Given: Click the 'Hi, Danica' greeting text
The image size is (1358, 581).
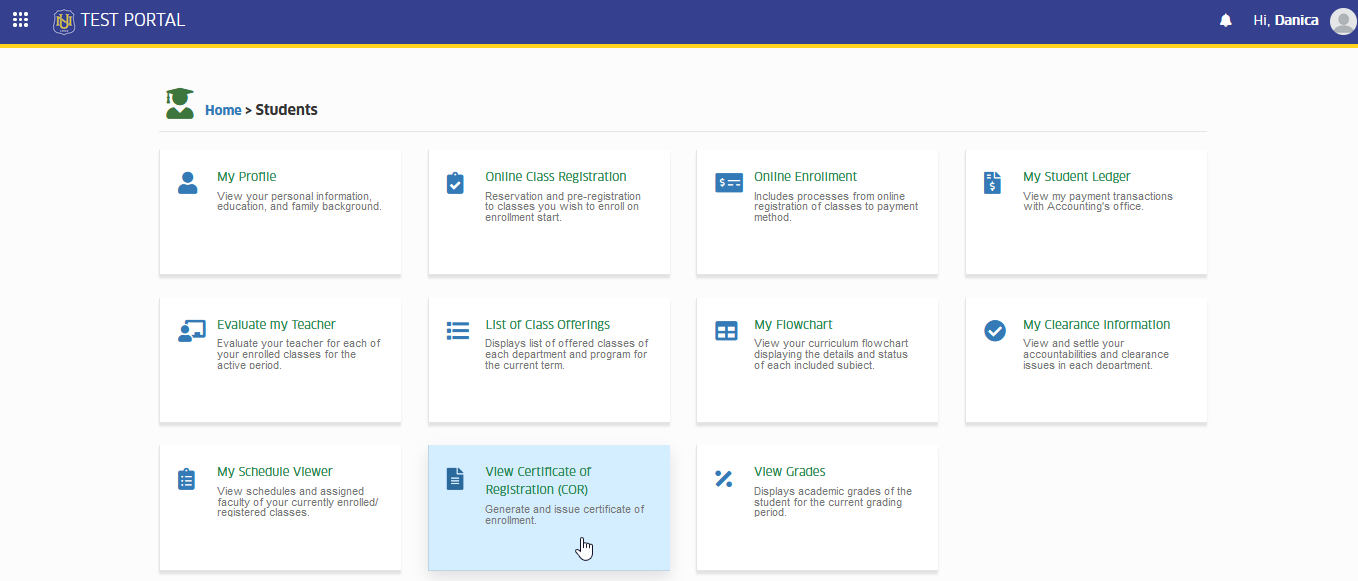Looking at the screenshot, I should coord(1286,20).
